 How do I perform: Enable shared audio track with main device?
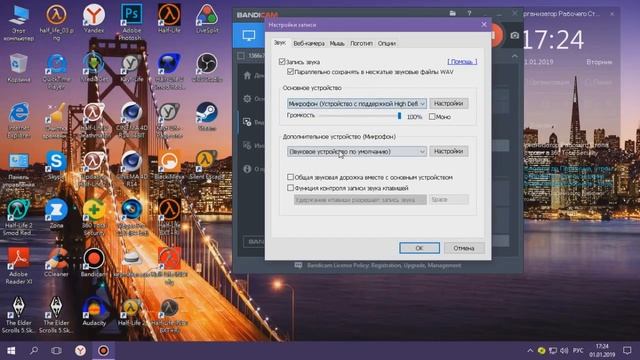pos(290,177)
